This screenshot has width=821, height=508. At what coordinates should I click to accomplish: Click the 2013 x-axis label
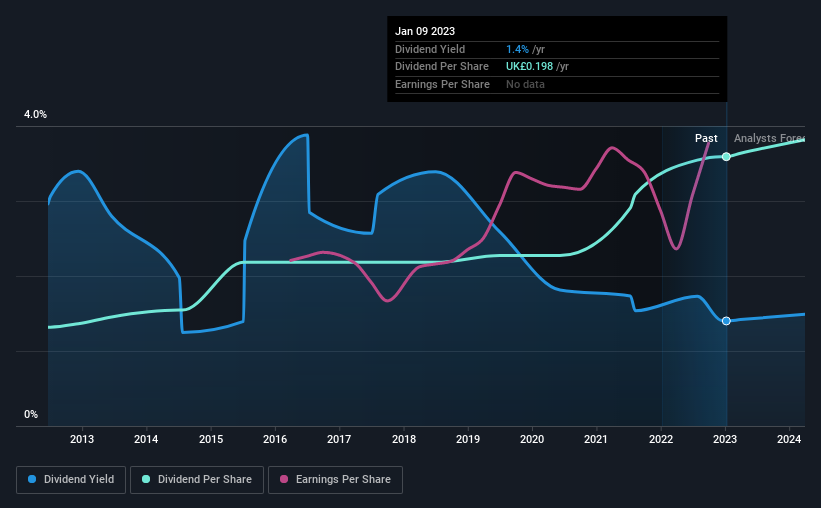82,439
